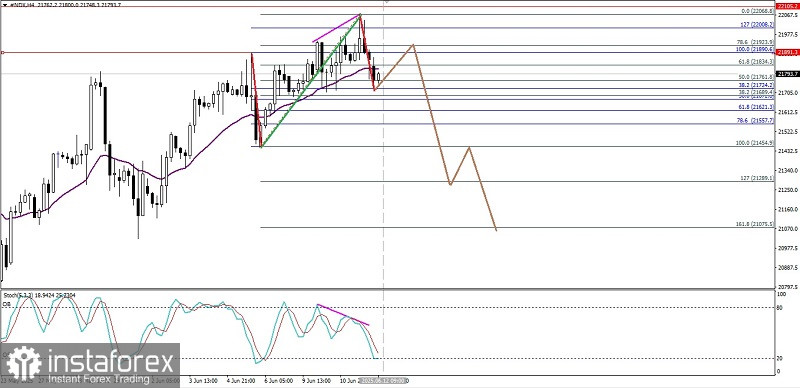Select the 21612.5 price axis value
Viewport: 800px width, 388px height.
(x=787, y=112)
